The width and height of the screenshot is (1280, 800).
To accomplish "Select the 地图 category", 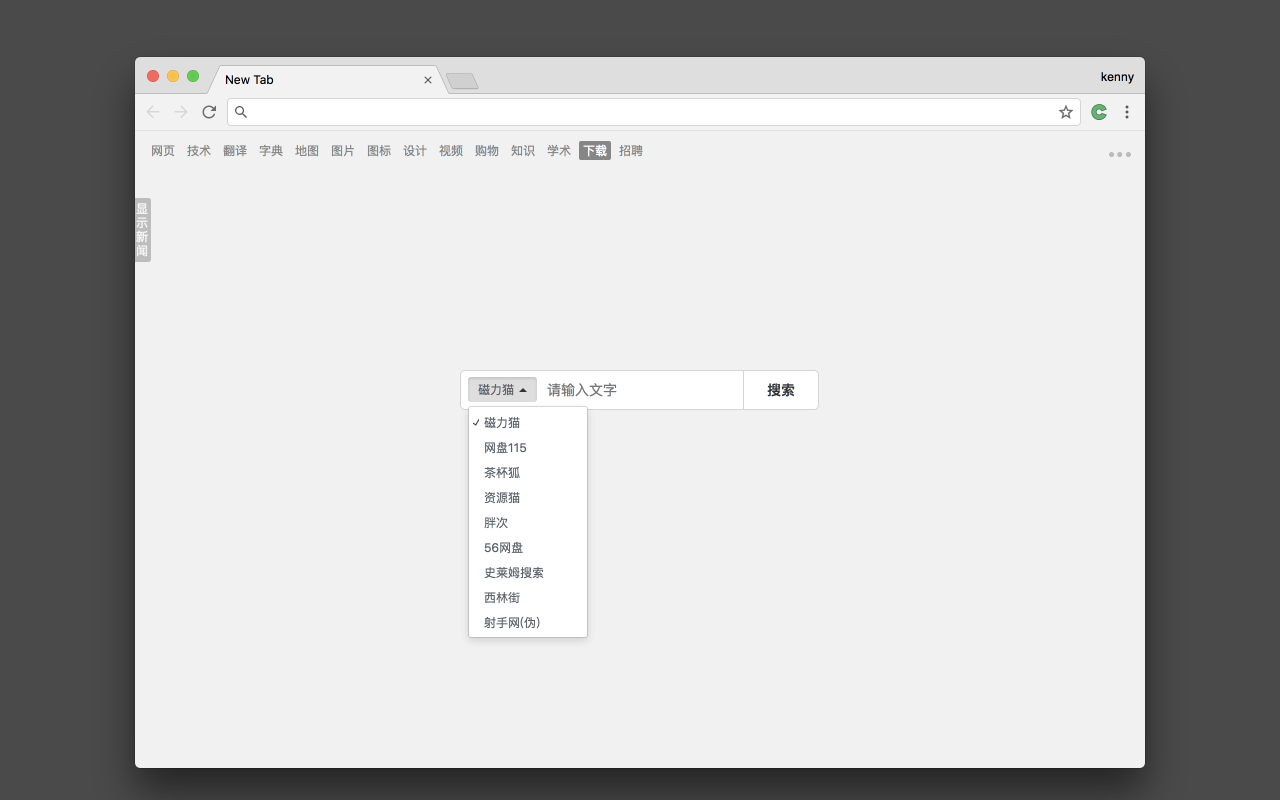I will [307, 151].
